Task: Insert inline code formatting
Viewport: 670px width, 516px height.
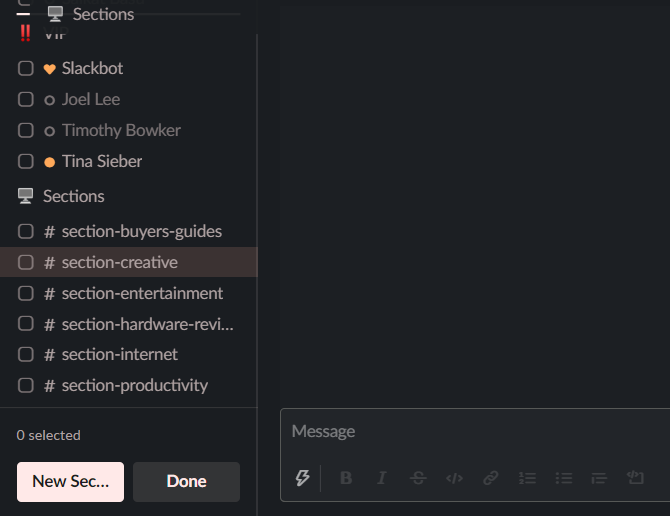Action: (454, 478)
